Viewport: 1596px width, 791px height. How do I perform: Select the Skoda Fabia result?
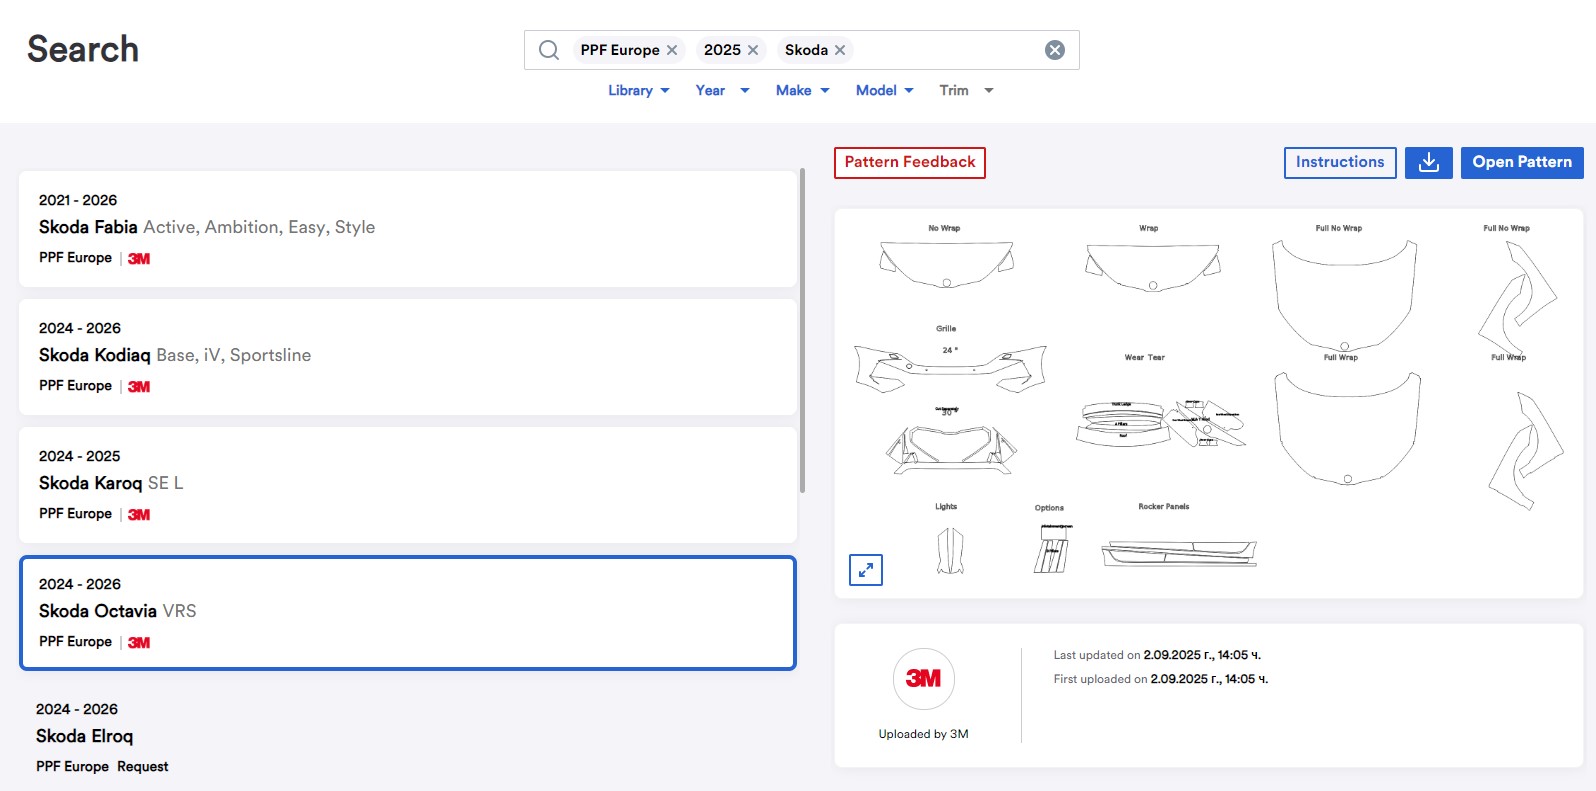tap(408, 228)
